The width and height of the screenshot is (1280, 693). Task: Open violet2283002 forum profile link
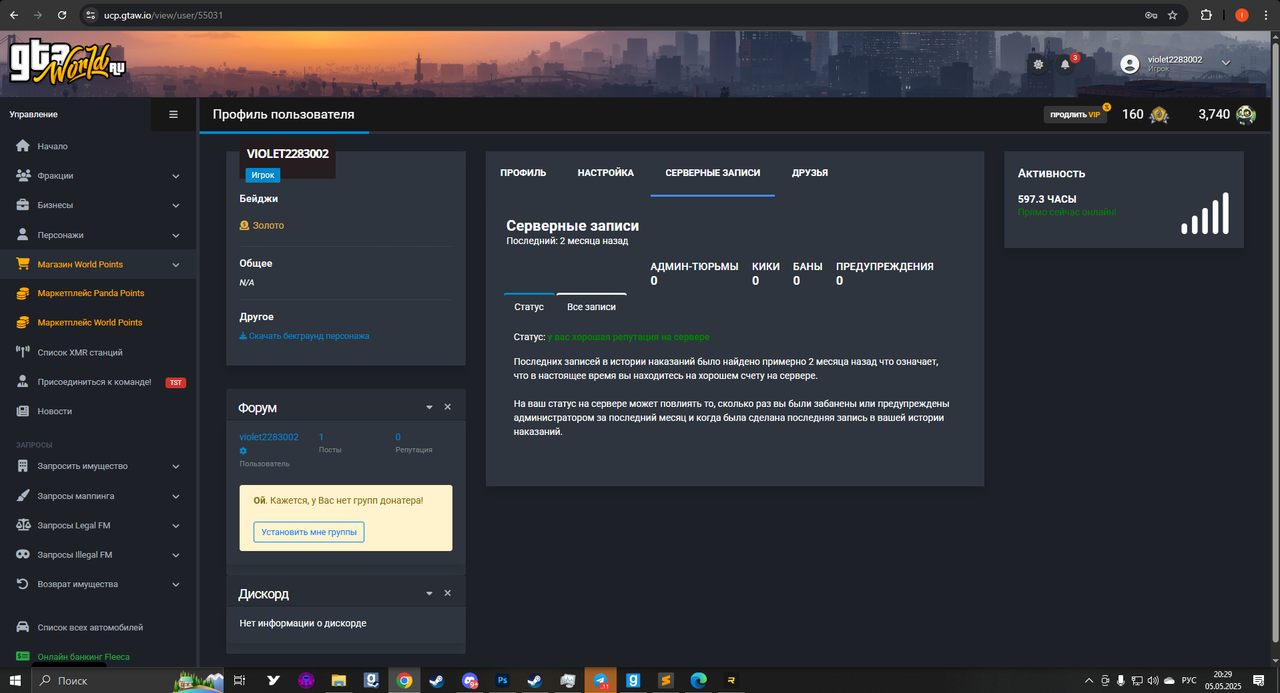[269, 437]
